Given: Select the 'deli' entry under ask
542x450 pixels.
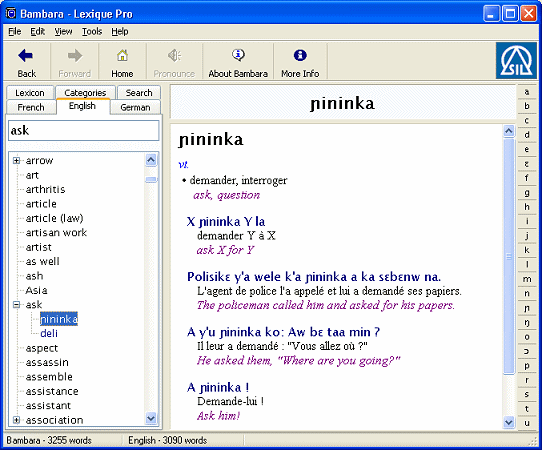Looking at the screenshot, I should click(49, 334).
